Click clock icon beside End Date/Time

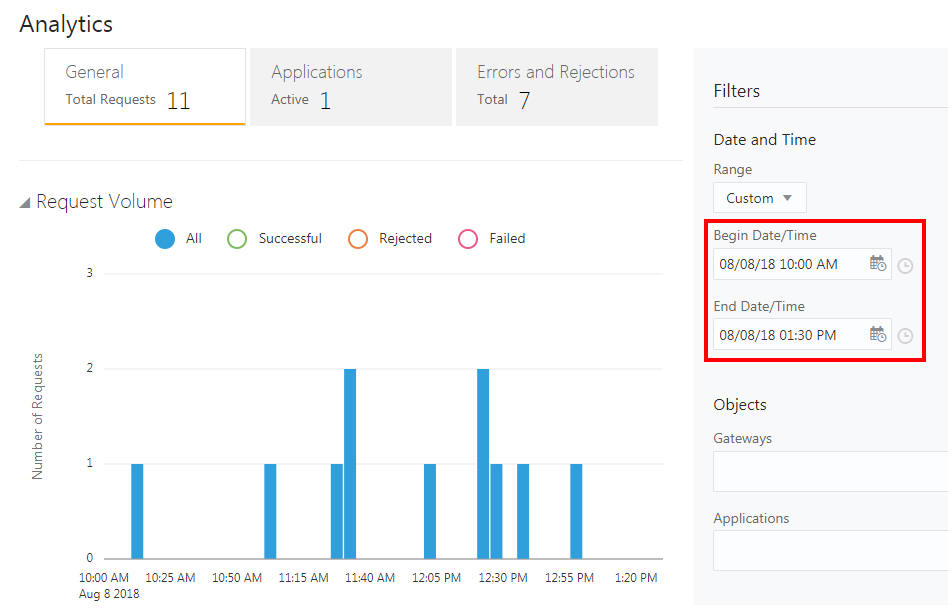click(905, 336)
